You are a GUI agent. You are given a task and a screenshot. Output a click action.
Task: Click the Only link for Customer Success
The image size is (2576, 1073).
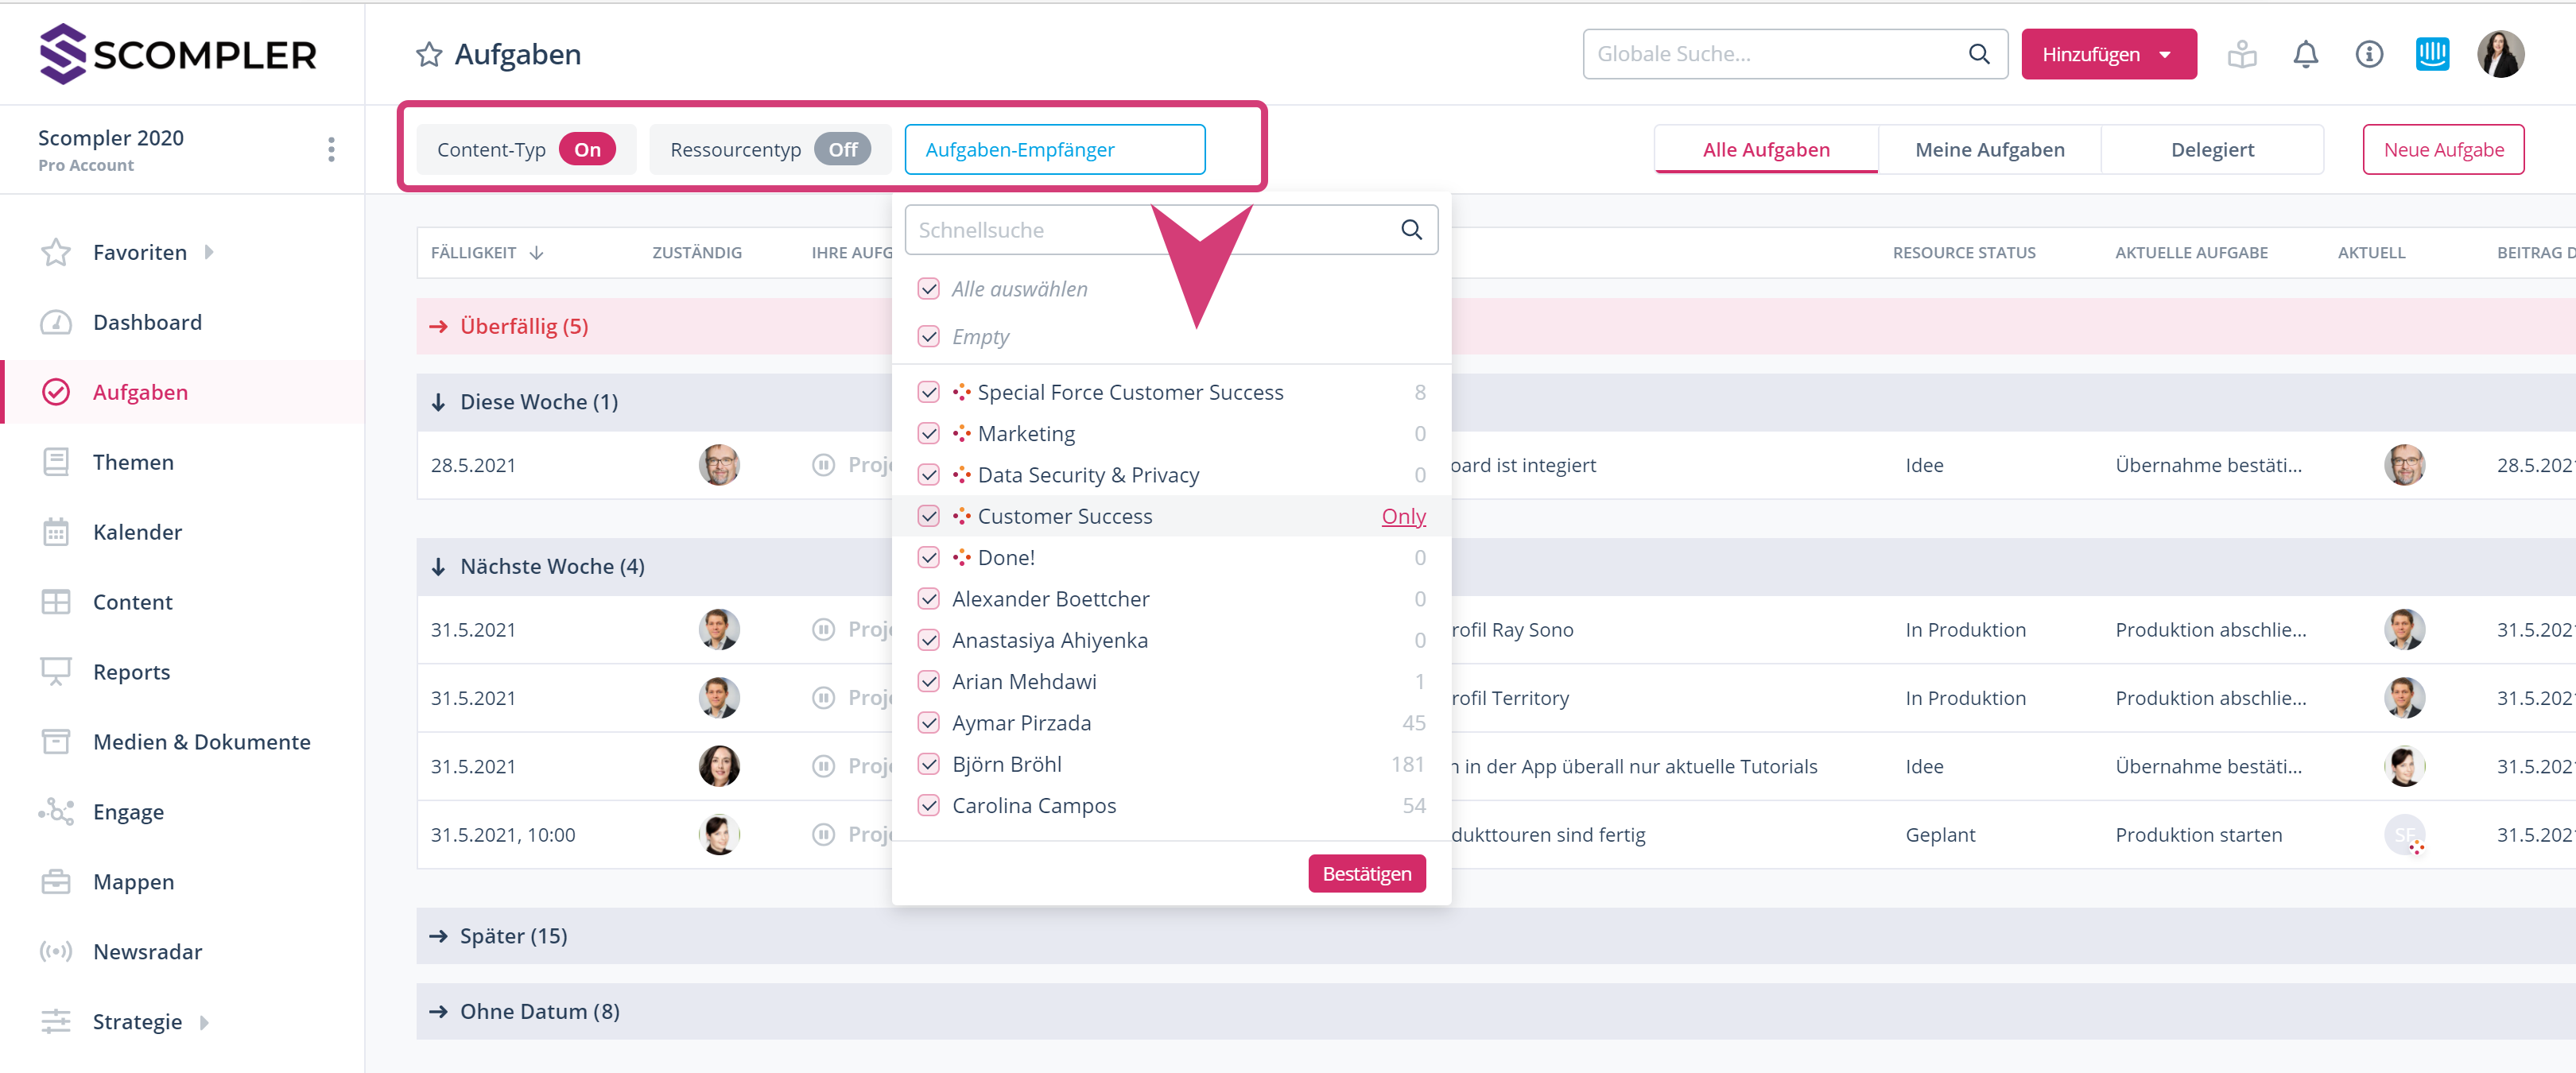click(1403, 516)
